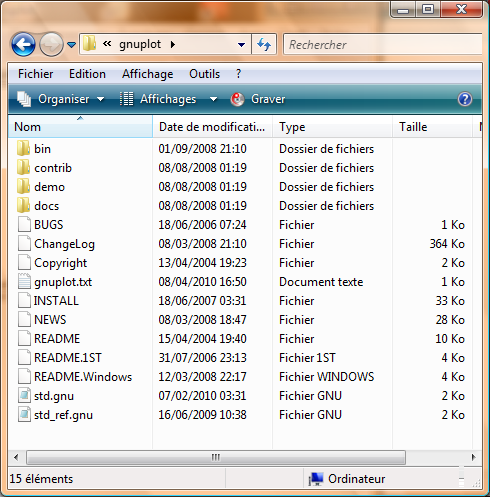Select the NEWS file icon
This screenshot has width=490, height=497.
tap(24, 319)
